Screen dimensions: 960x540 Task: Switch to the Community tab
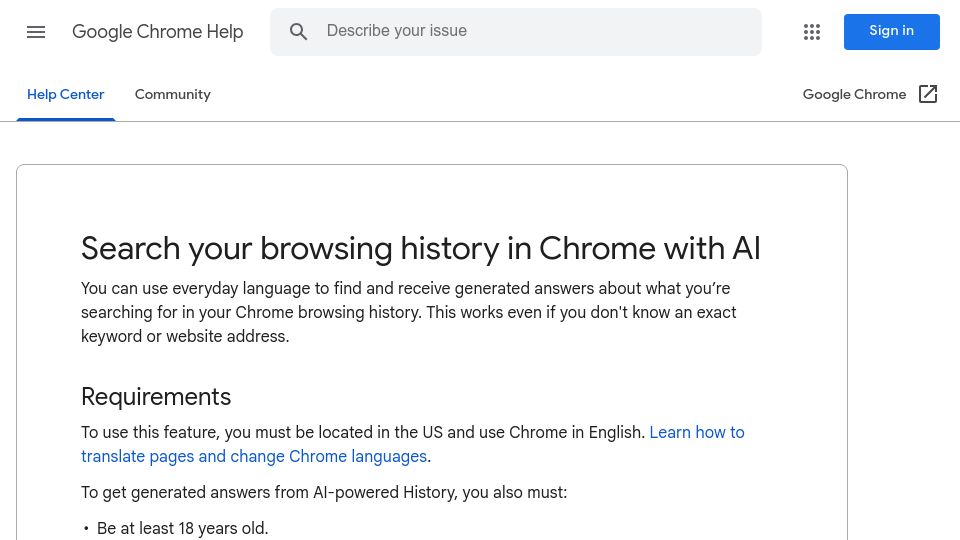(173, 94)
